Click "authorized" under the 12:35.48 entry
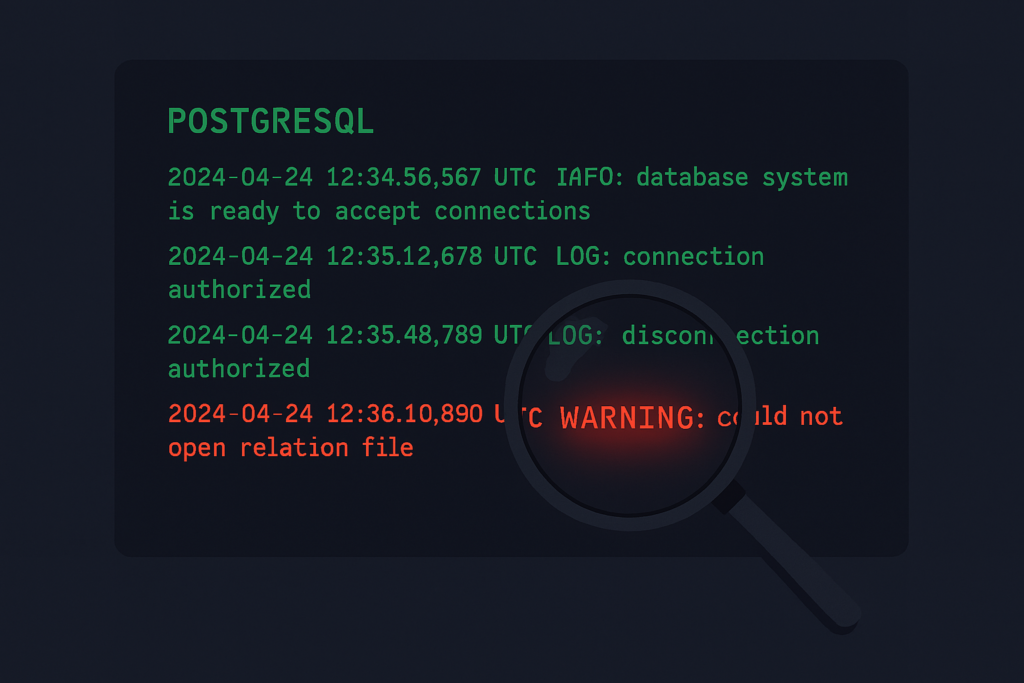The width and height of the screenshot is (1024, 683). pyautogui.click(x=239, y=368)
